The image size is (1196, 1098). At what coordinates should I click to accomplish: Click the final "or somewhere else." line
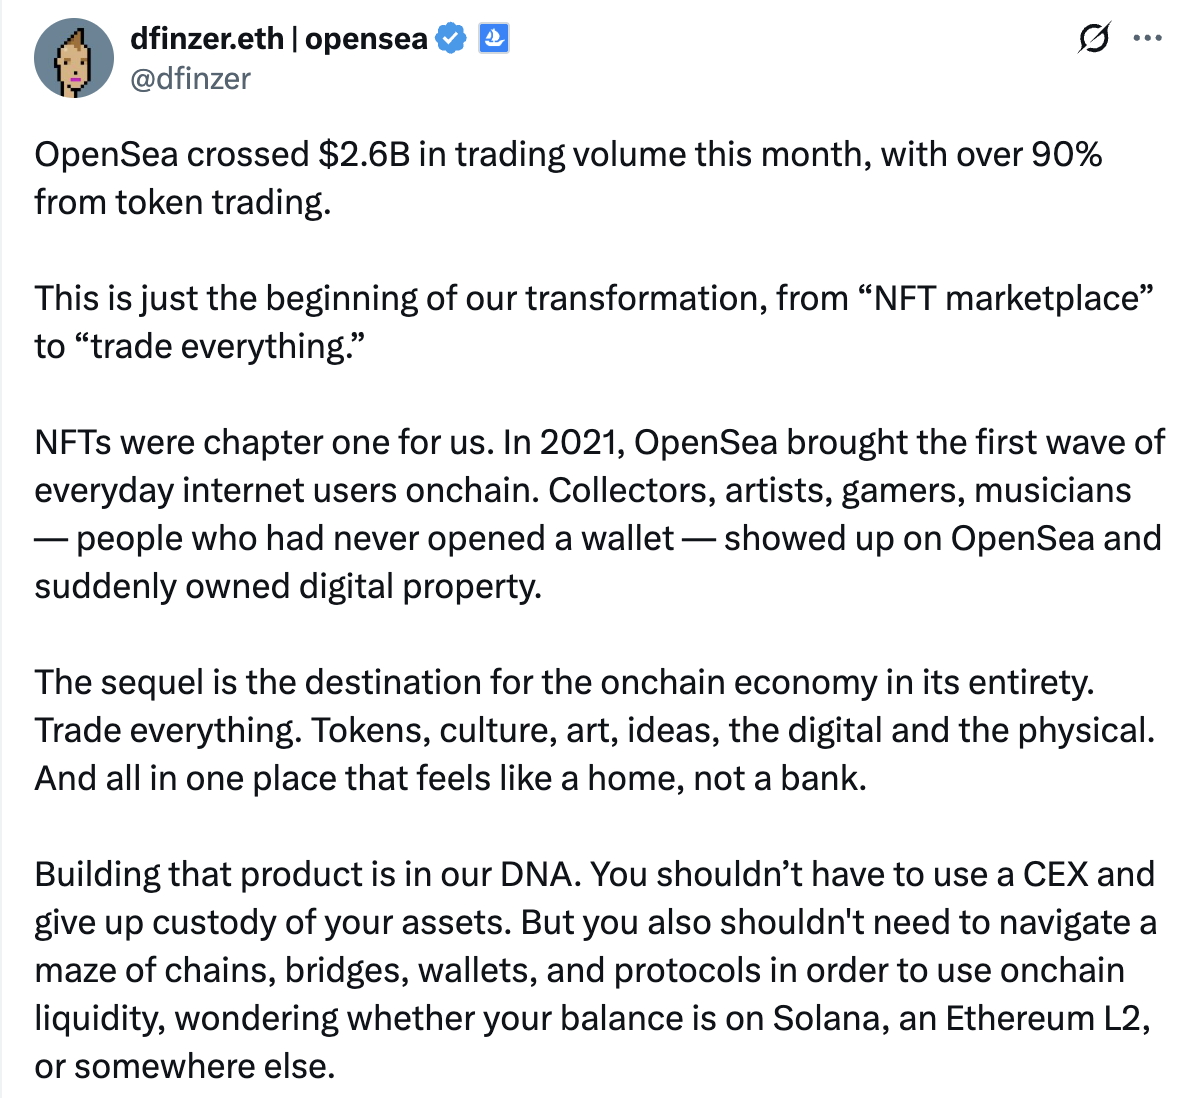184,1067
